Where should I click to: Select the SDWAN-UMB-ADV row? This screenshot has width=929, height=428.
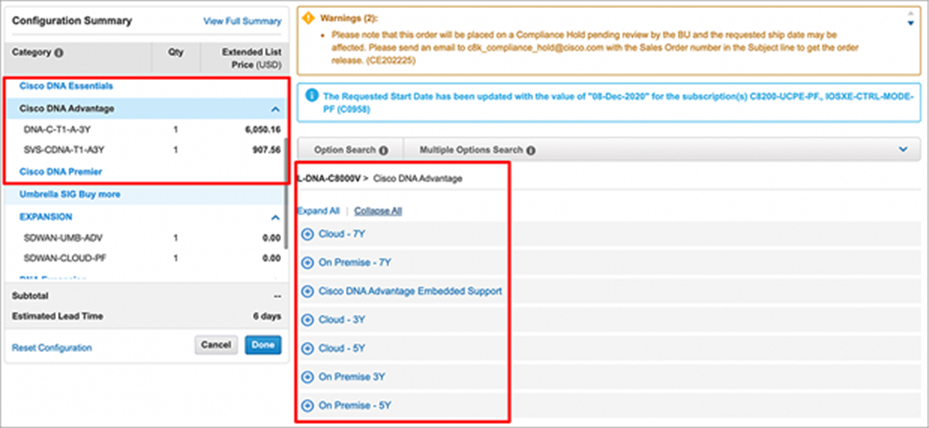145,238
